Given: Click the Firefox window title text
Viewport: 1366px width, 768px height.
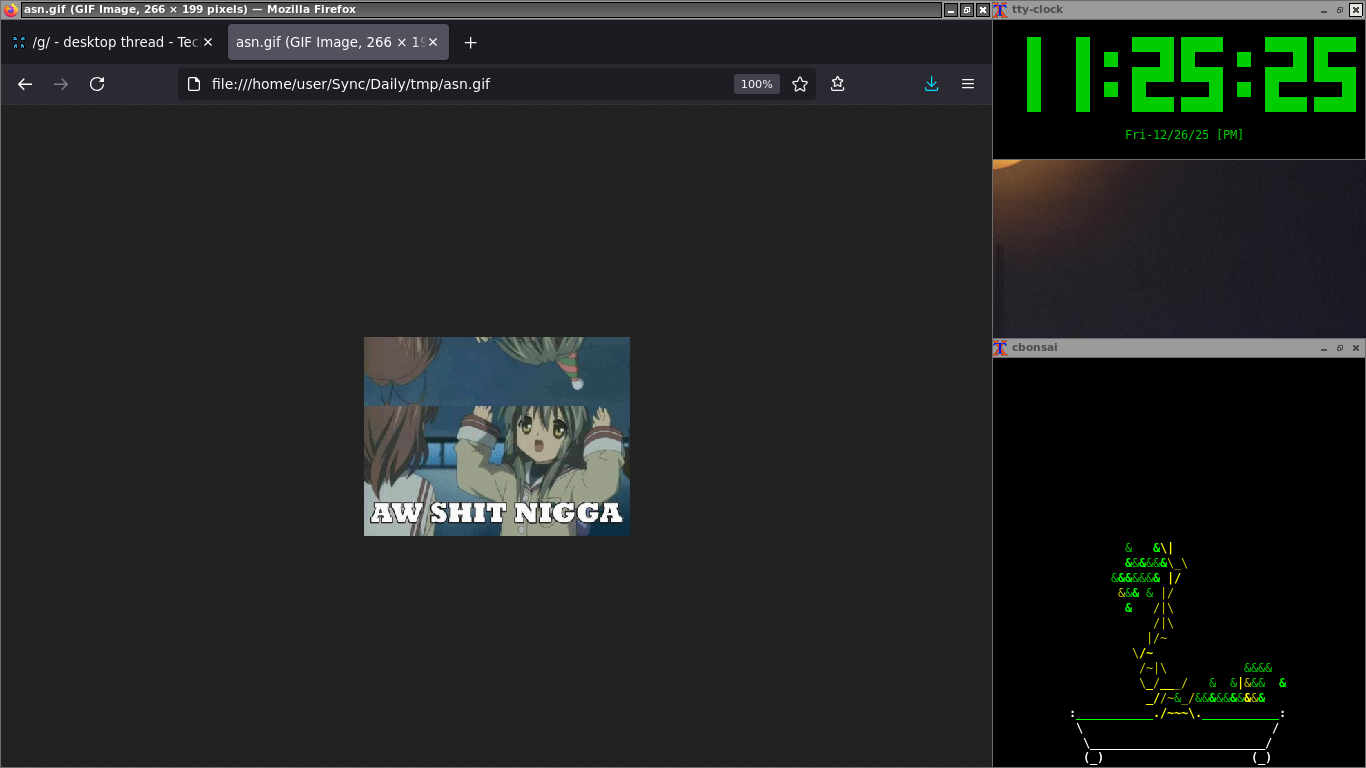Looking at the screenshot, I should click(190, 10).
